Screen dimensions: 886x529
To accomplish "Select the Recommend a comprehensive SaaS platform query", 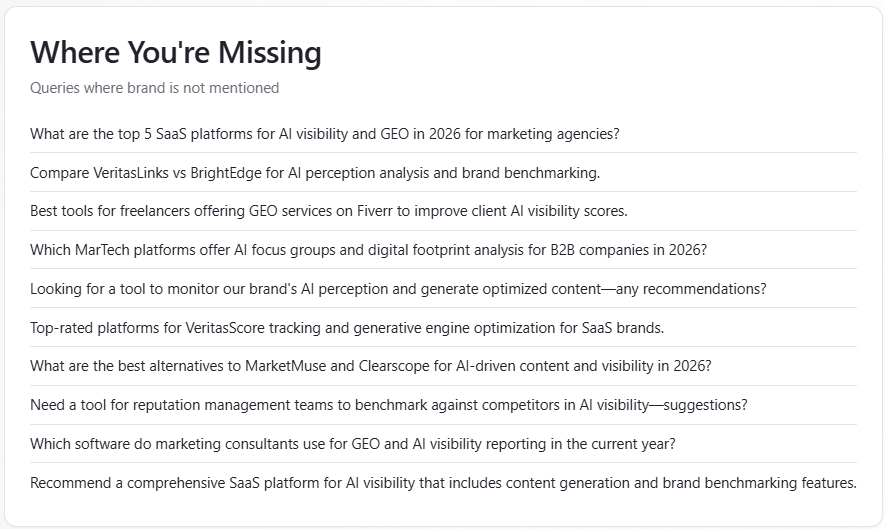I will tap(442, 483).
